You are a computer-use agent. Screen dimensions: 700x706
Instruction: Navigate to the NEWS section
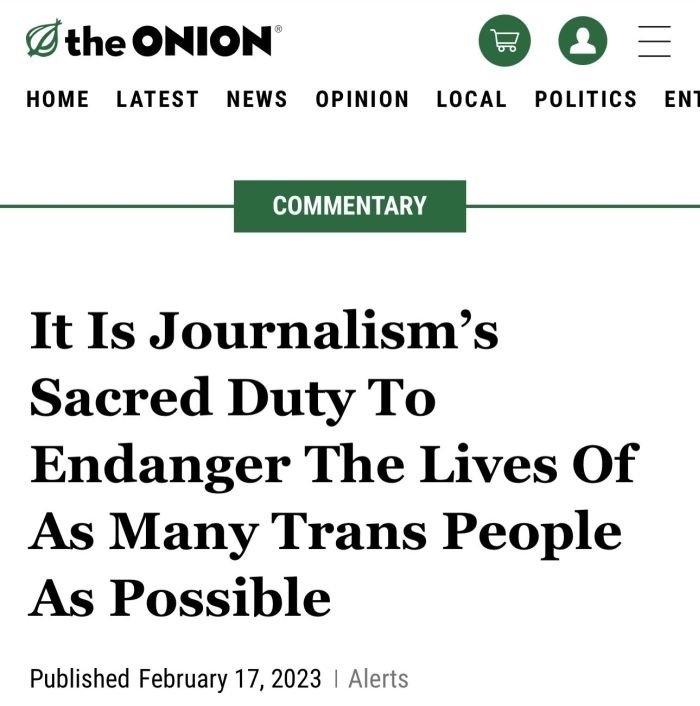coord(257,100)
